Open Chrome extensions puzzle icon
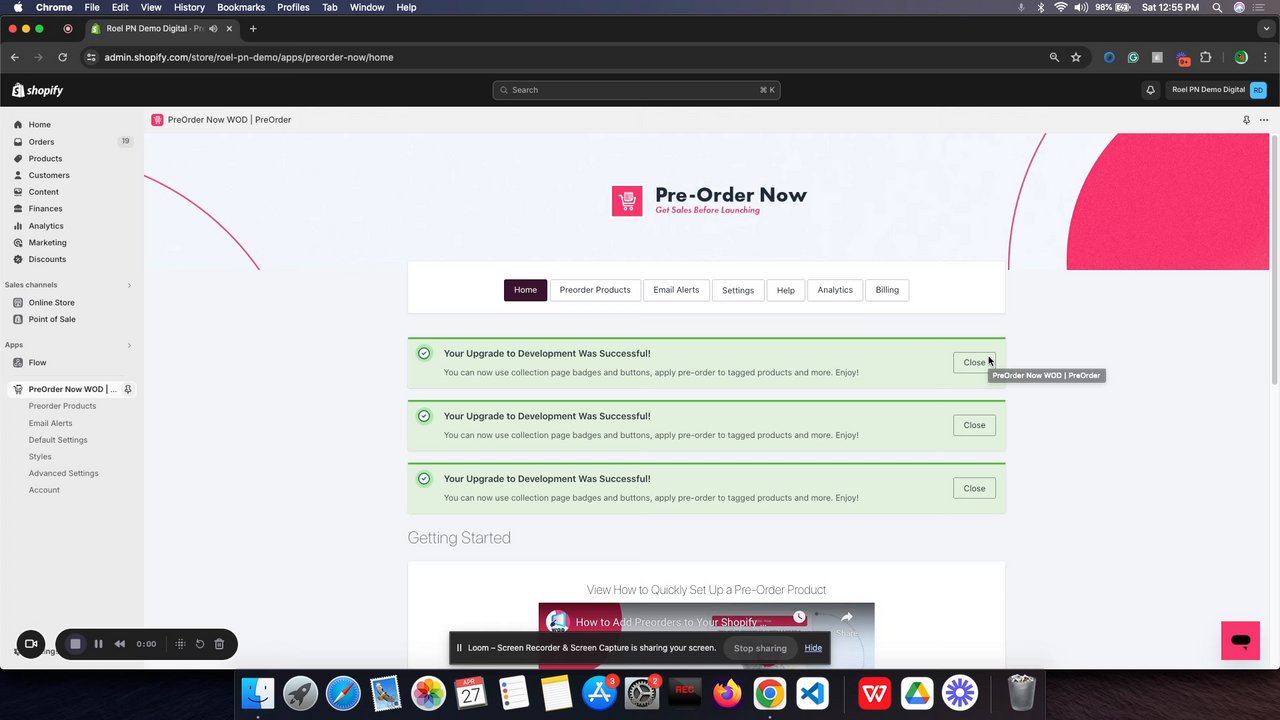The height and width of the screenshot is (720, 1280). point(1205,57)
